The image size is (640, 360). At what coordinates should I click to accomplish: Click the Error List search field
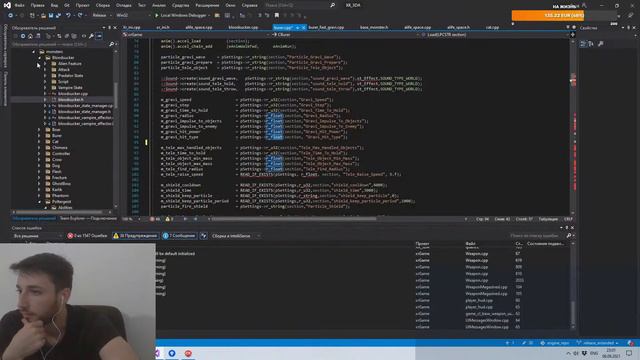(x=537, y=236)
